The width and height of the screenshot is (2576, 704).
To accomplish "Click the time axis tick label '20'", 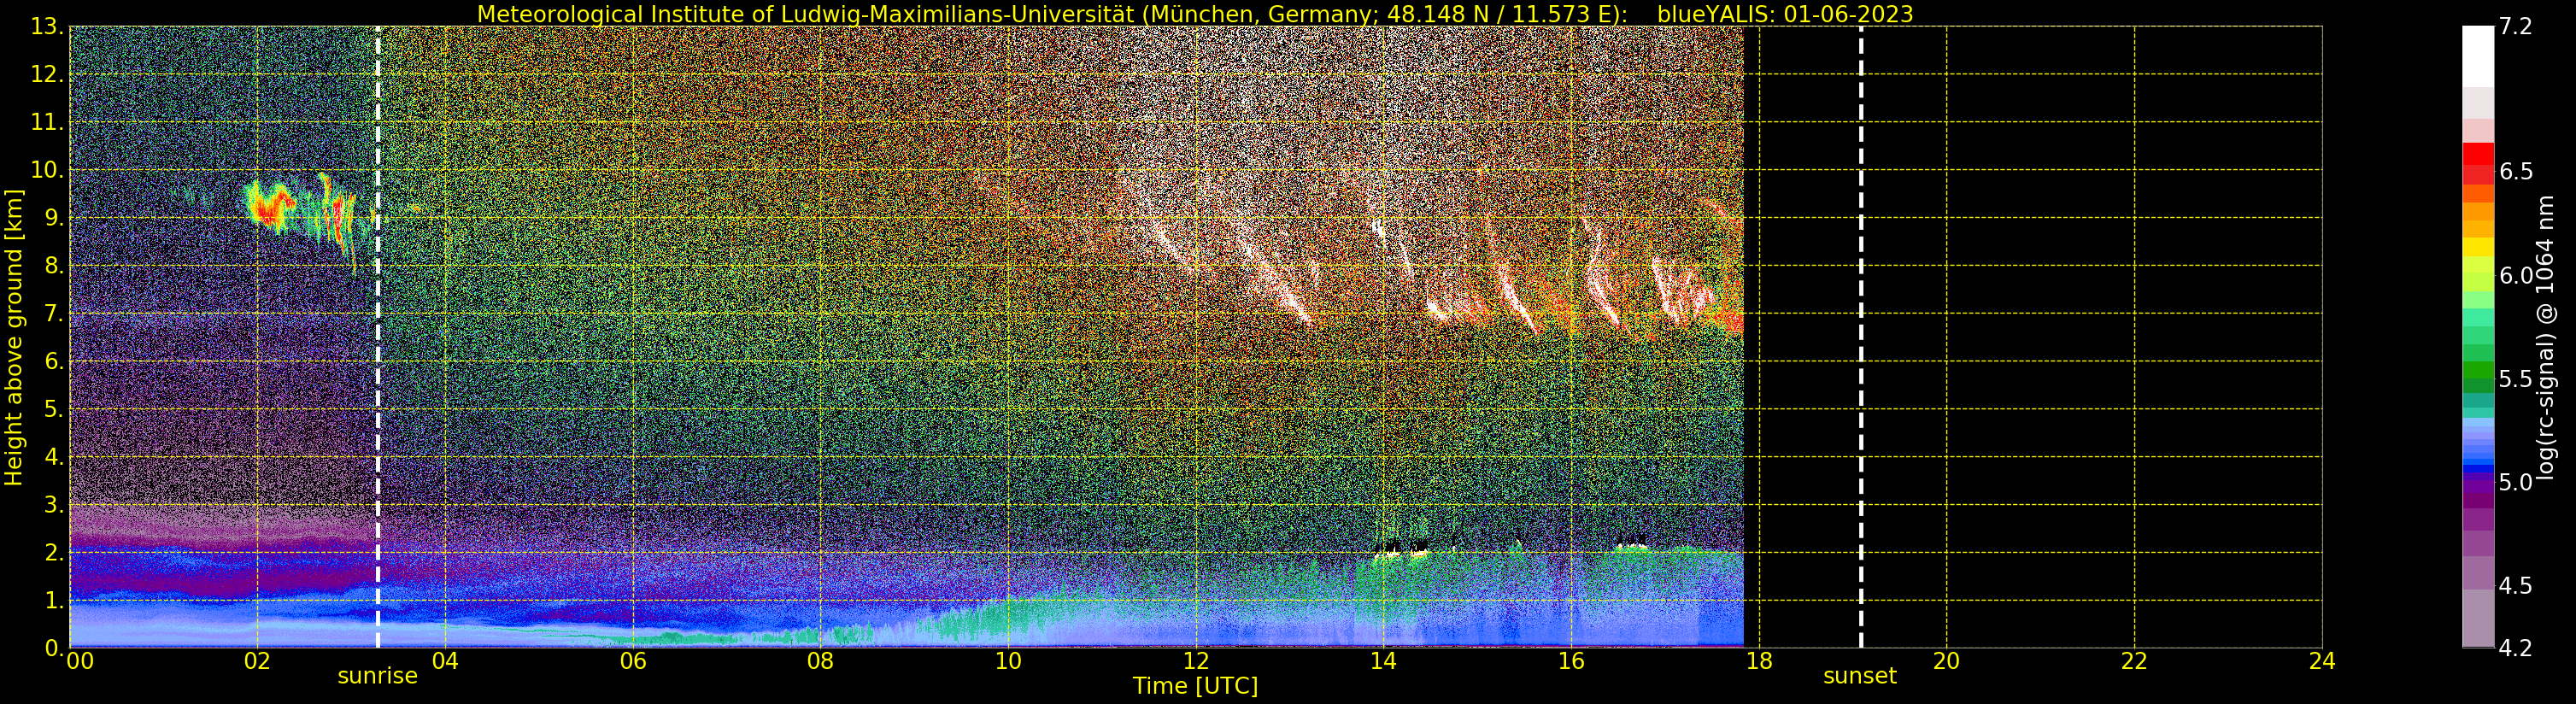I will (x=1946, y=661).
